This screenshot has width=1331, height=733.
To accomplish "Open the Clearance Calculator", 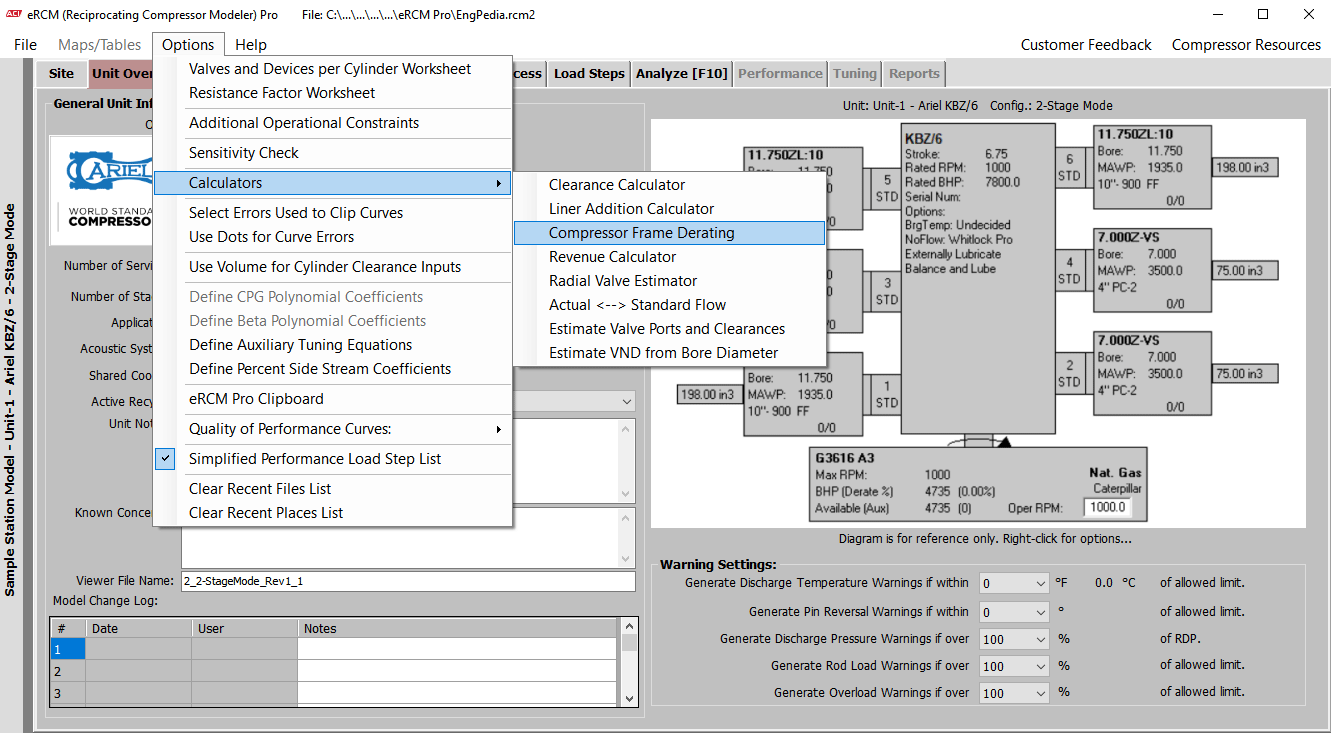I will click(x=669, y=185).
